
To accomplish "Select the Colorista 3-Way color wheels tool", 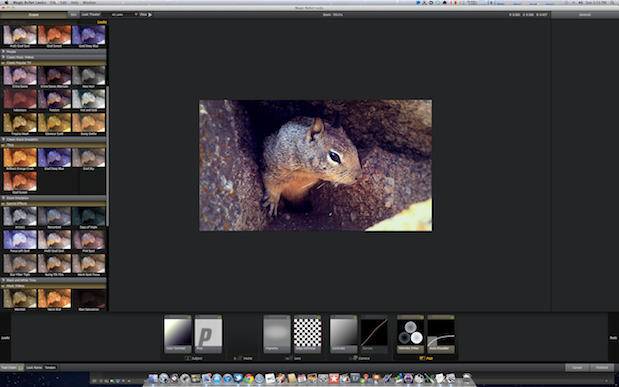I will [411, 334].
